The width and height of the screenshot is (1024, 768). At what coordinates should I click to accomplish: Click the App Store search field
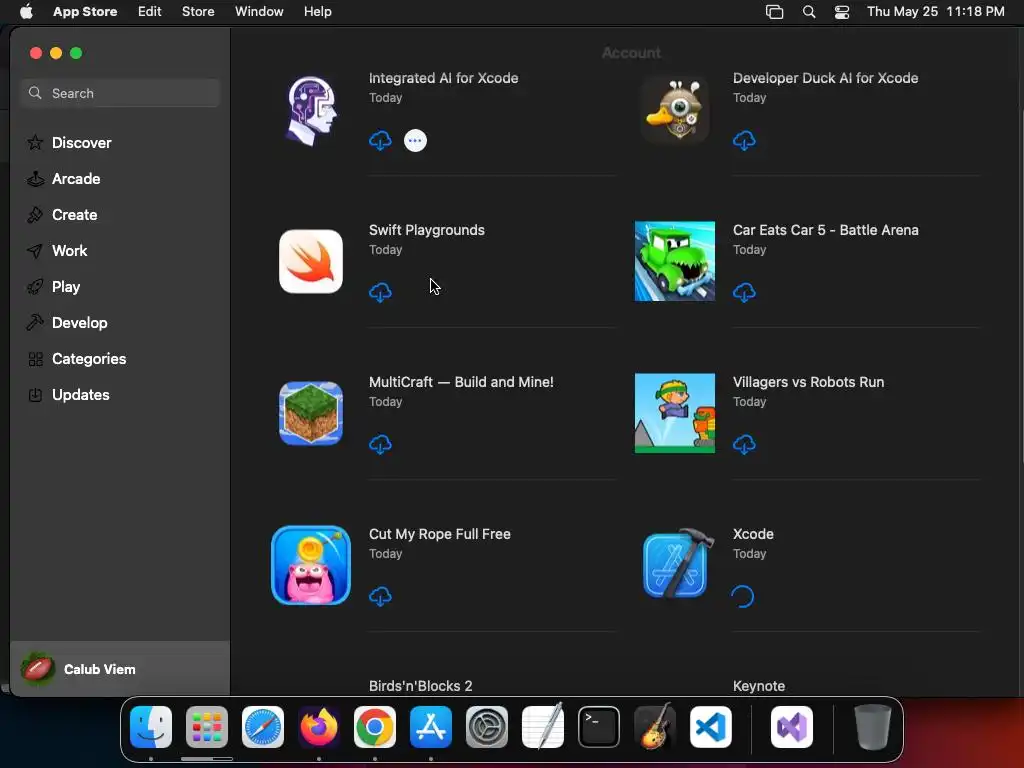point(120,93)
